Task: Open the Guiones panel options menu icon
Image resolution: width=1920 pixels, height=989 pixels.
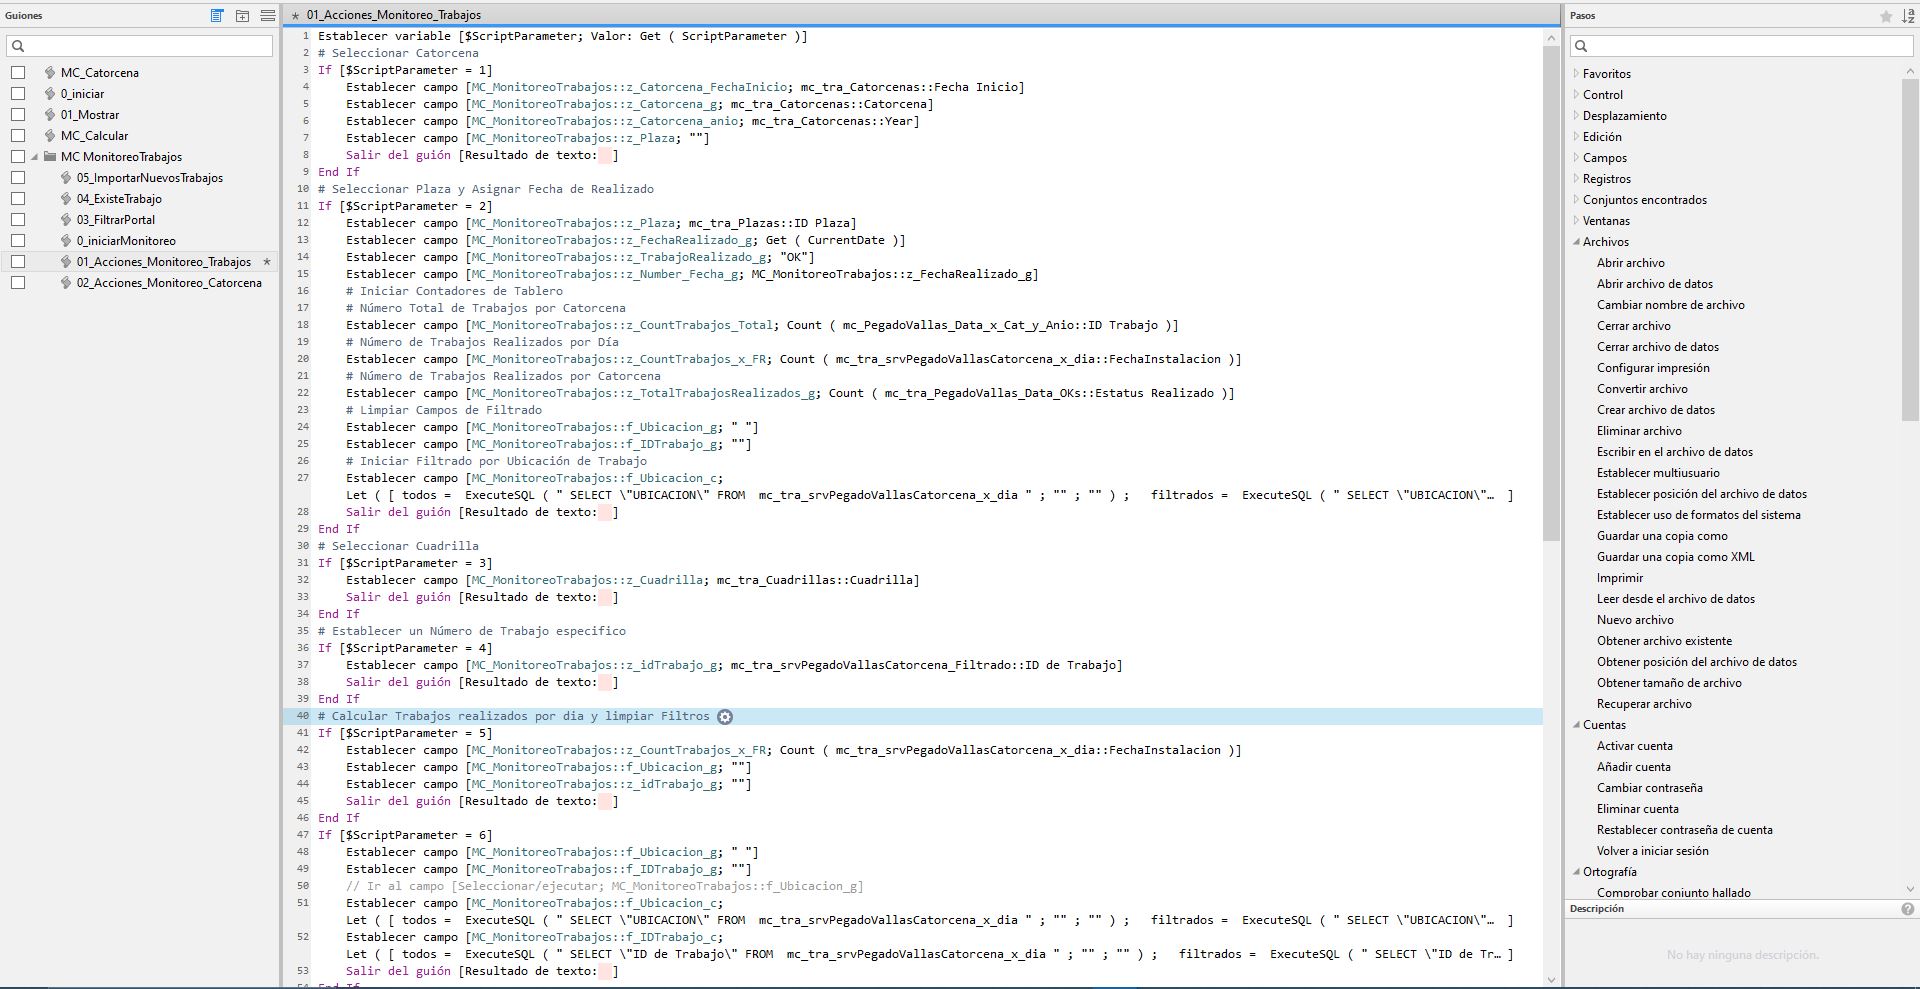Action: [267, 15]
